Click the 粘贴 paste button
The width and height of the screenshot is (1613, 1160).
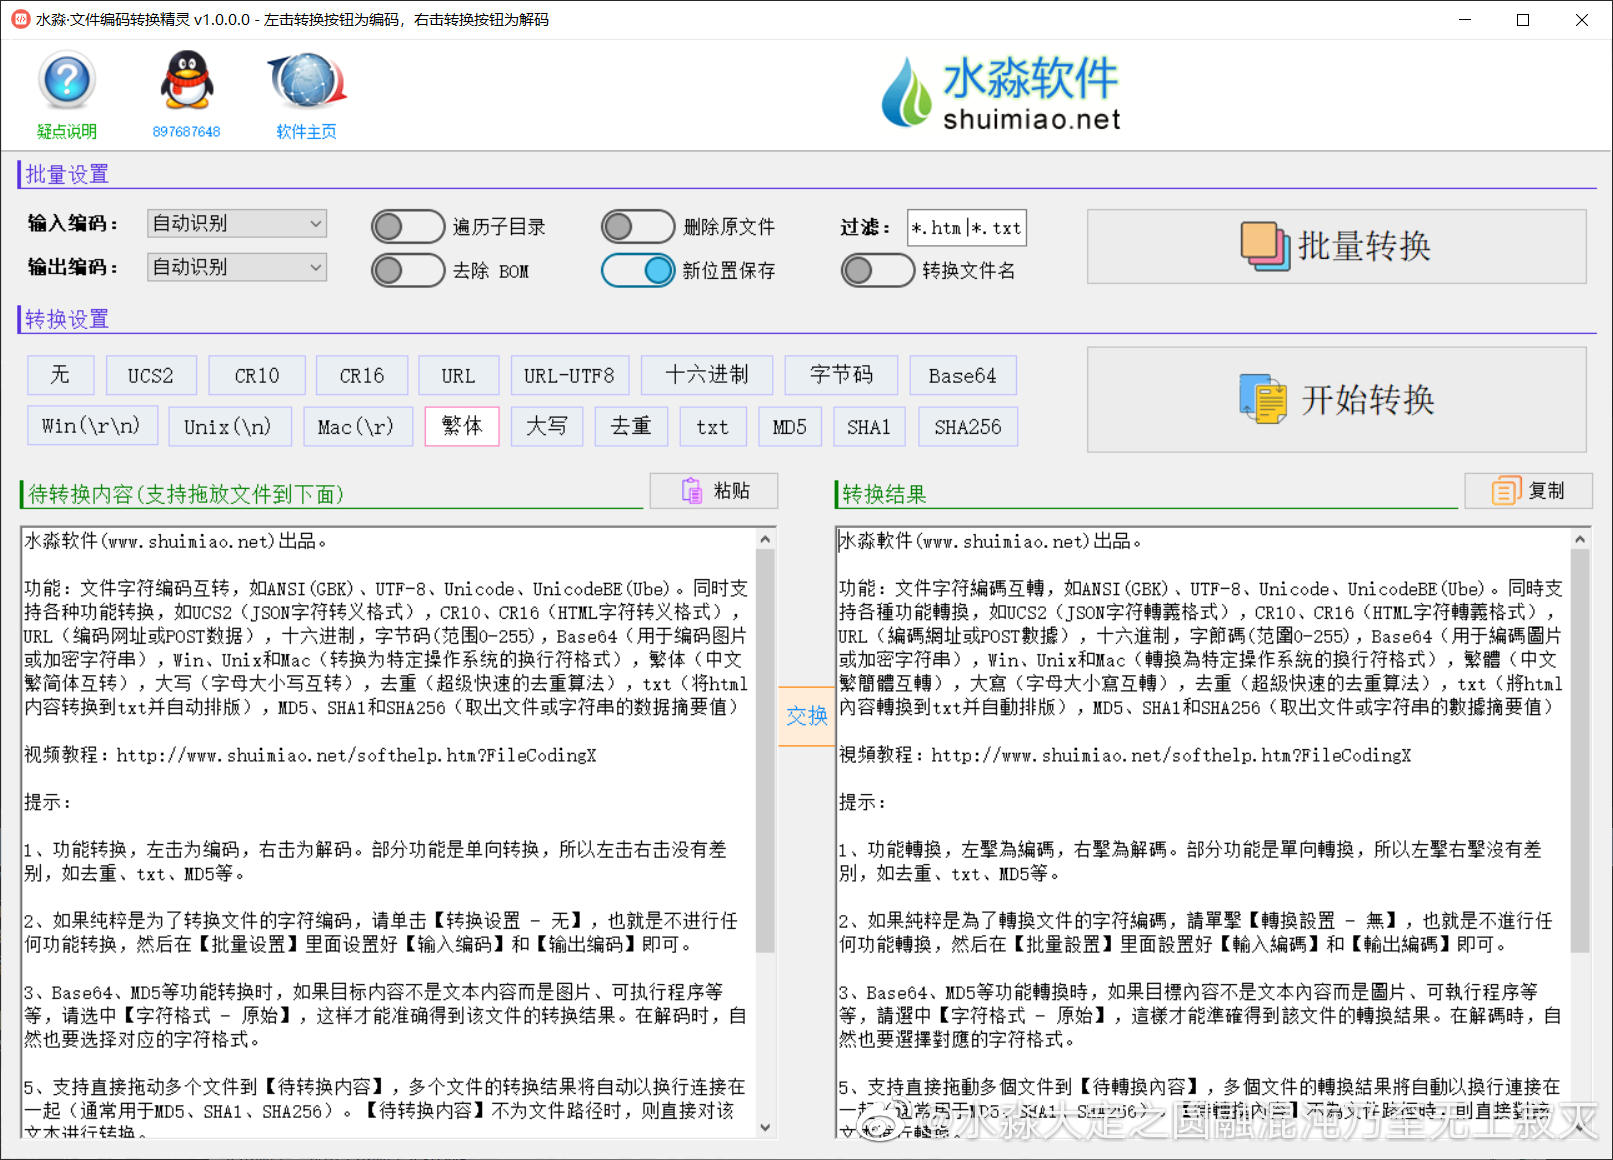coord(714,491)
